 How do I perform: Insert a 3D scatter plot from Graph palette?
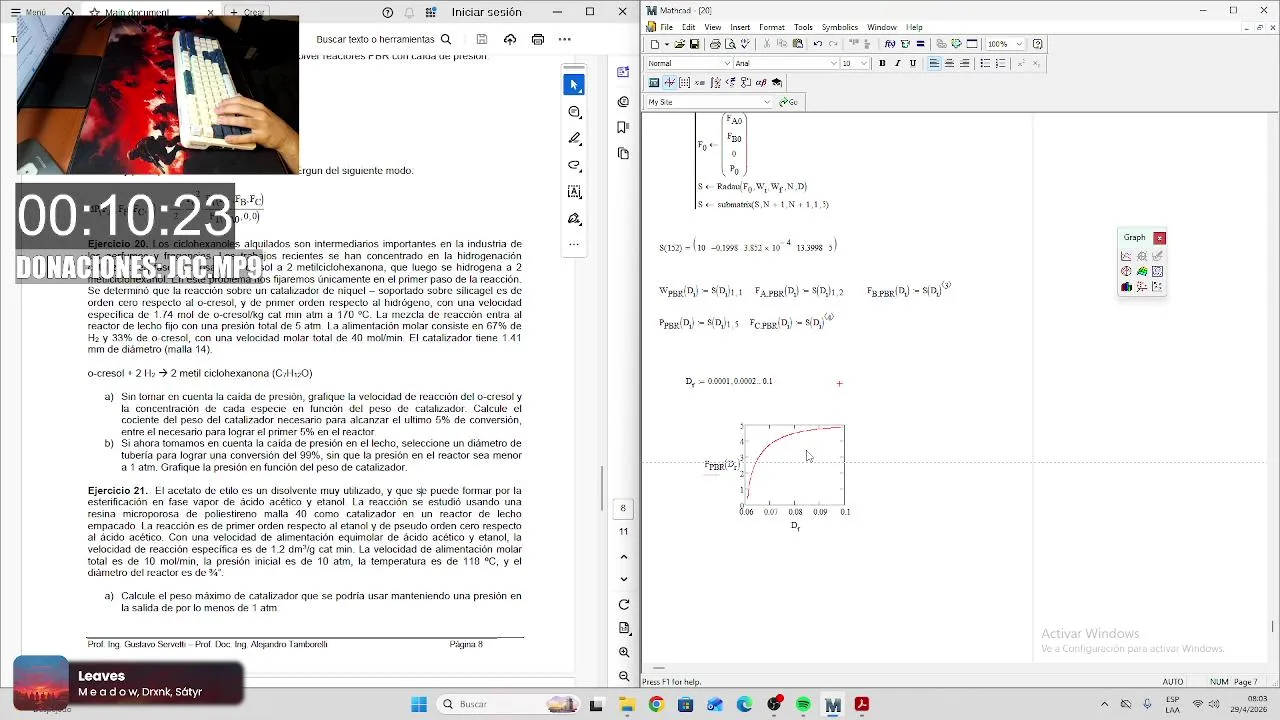click(x=1141, y=287)
